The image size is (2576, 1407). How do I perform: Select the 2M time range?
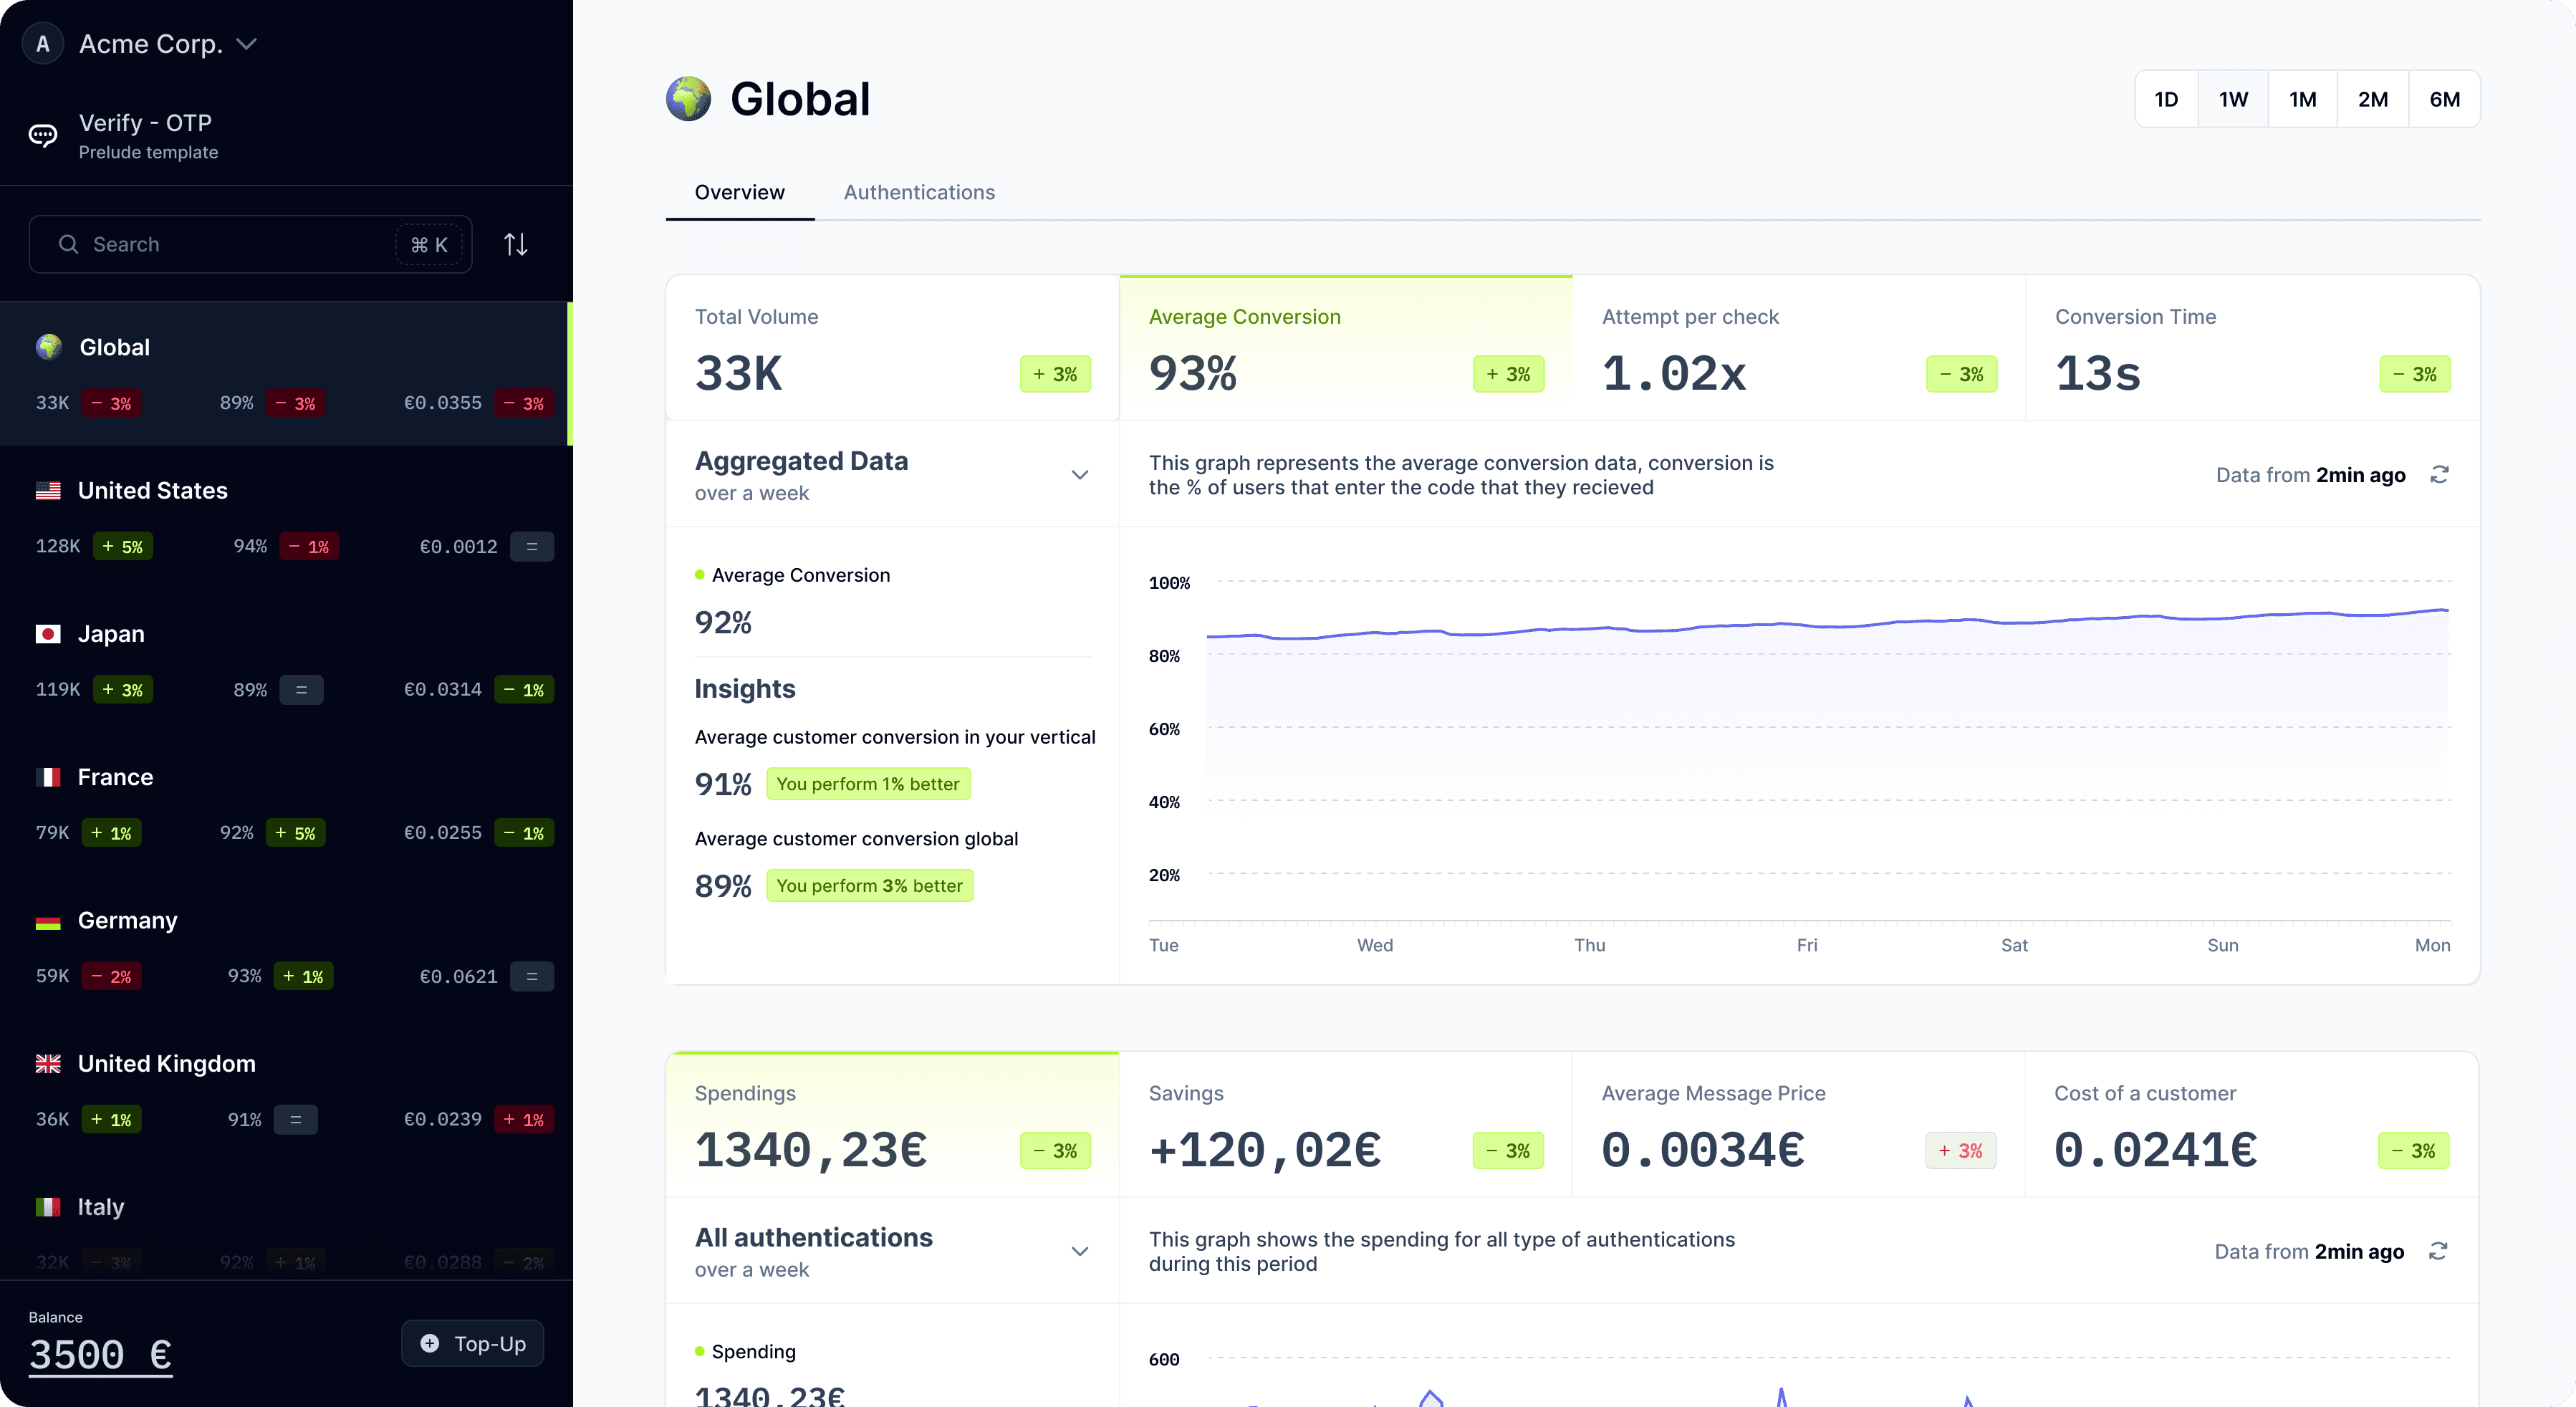click(x=2373, y=99)
